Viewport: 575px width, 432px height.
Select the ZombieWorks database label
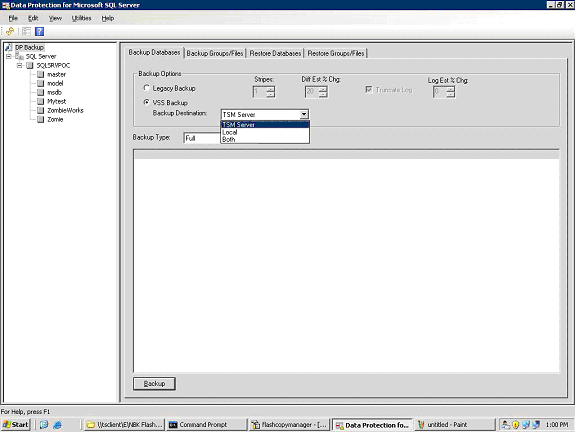click(x=65, y=110)
